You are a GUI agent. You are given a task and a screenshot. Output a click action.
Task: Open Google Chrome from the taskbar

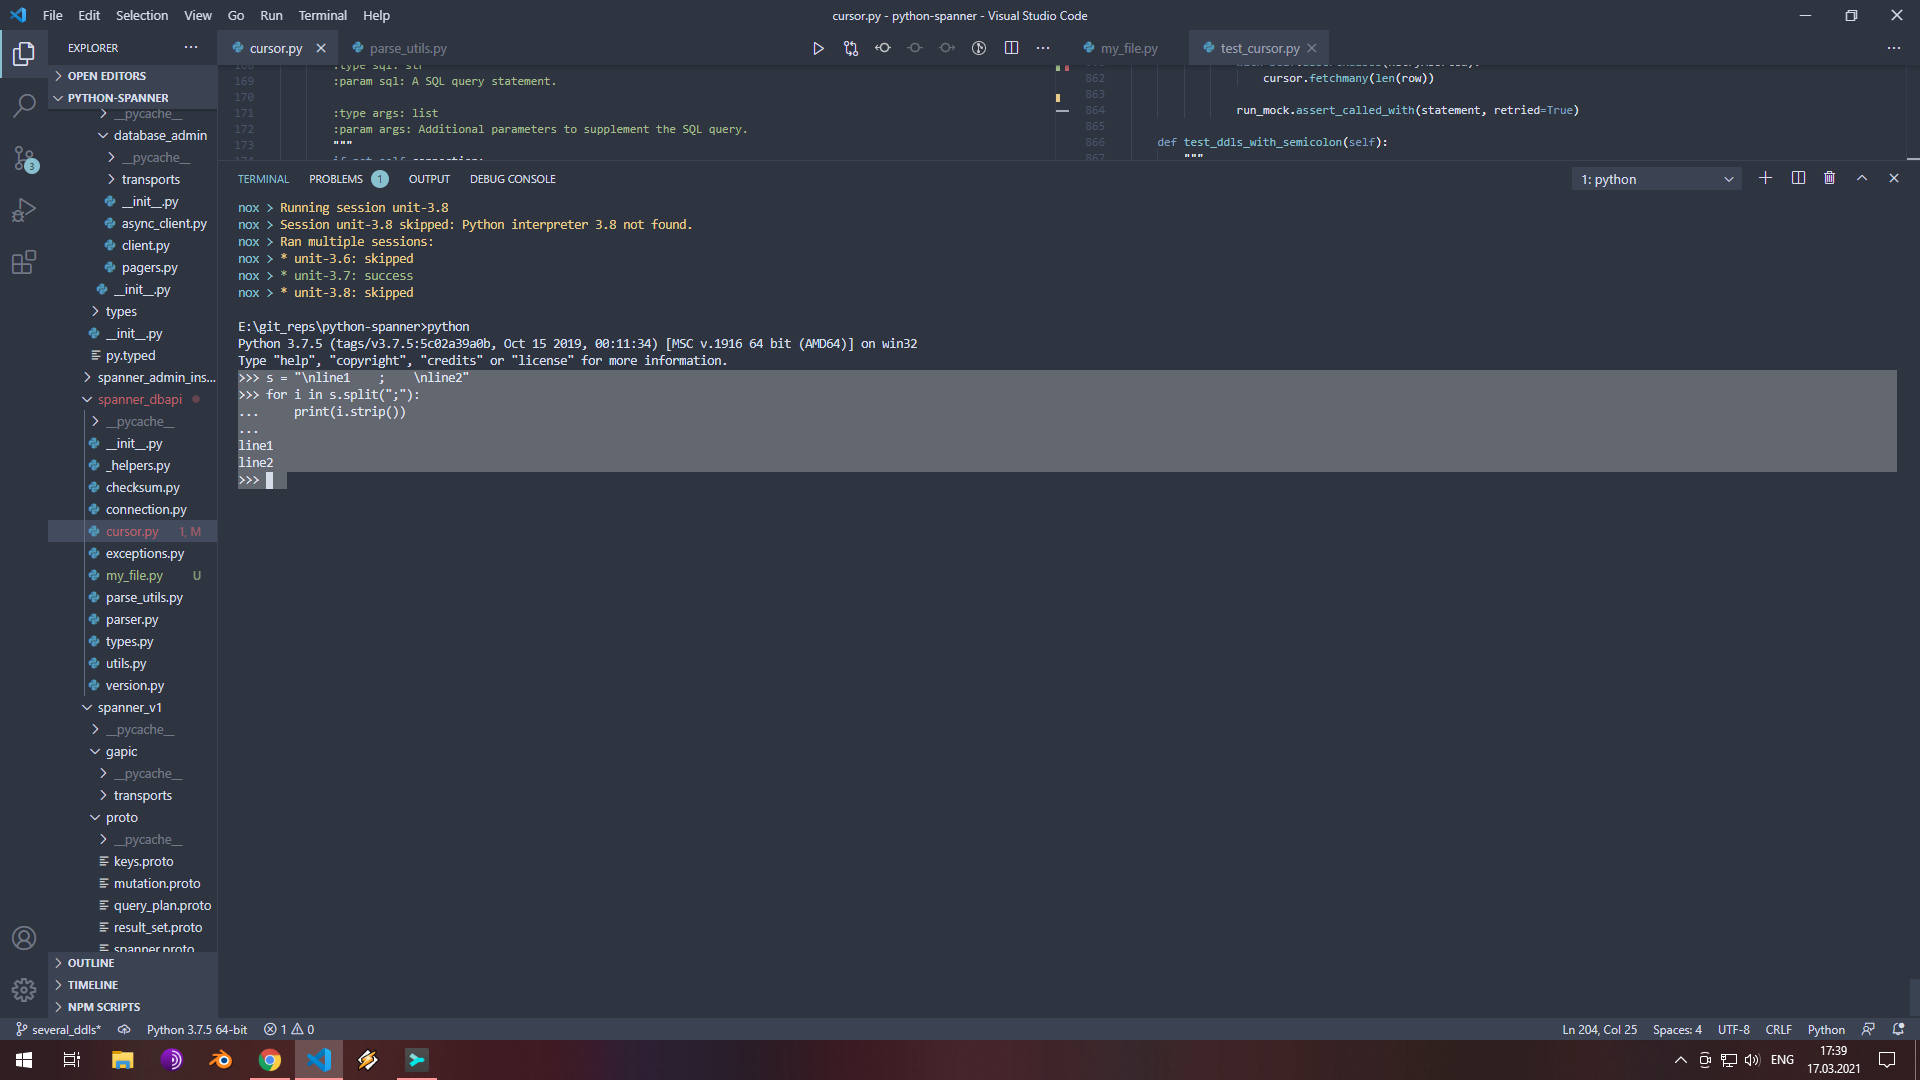pos(270,1060)
